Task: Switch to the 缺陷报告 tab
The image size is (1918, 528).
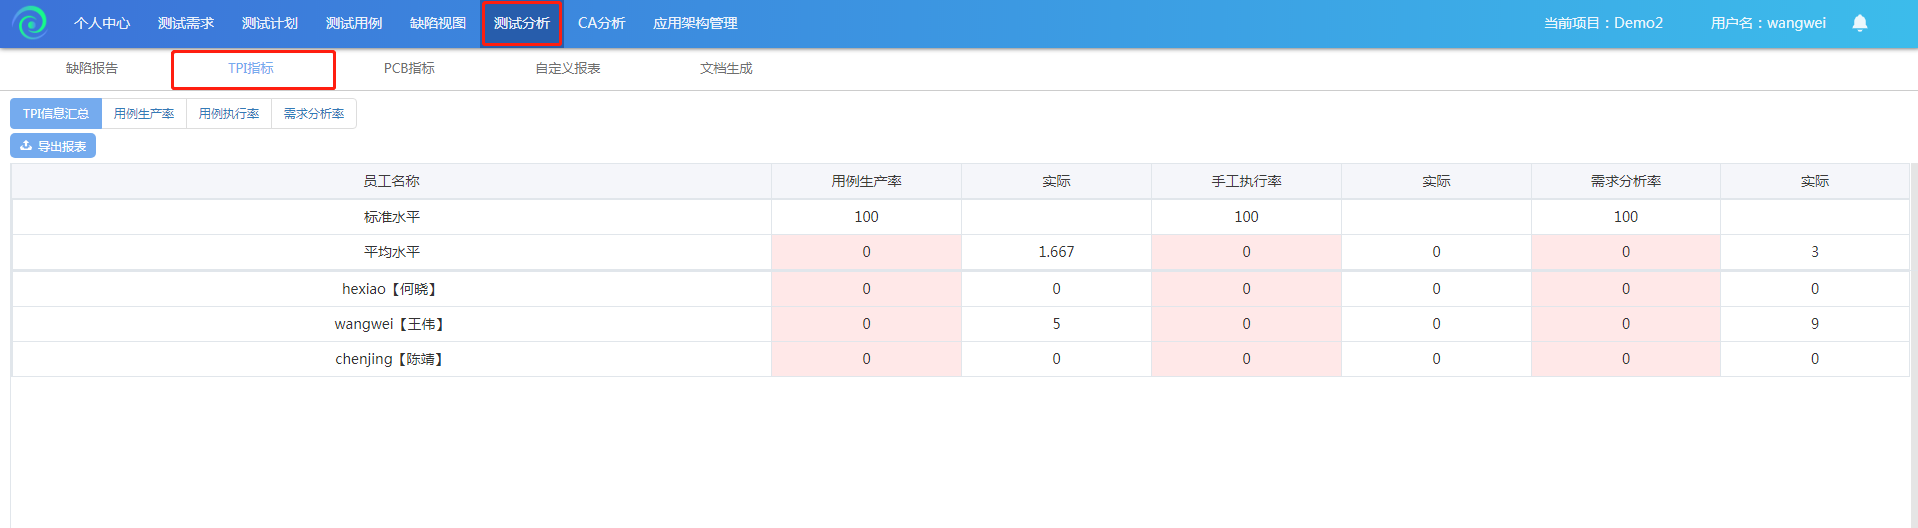Action: (92, 68)
